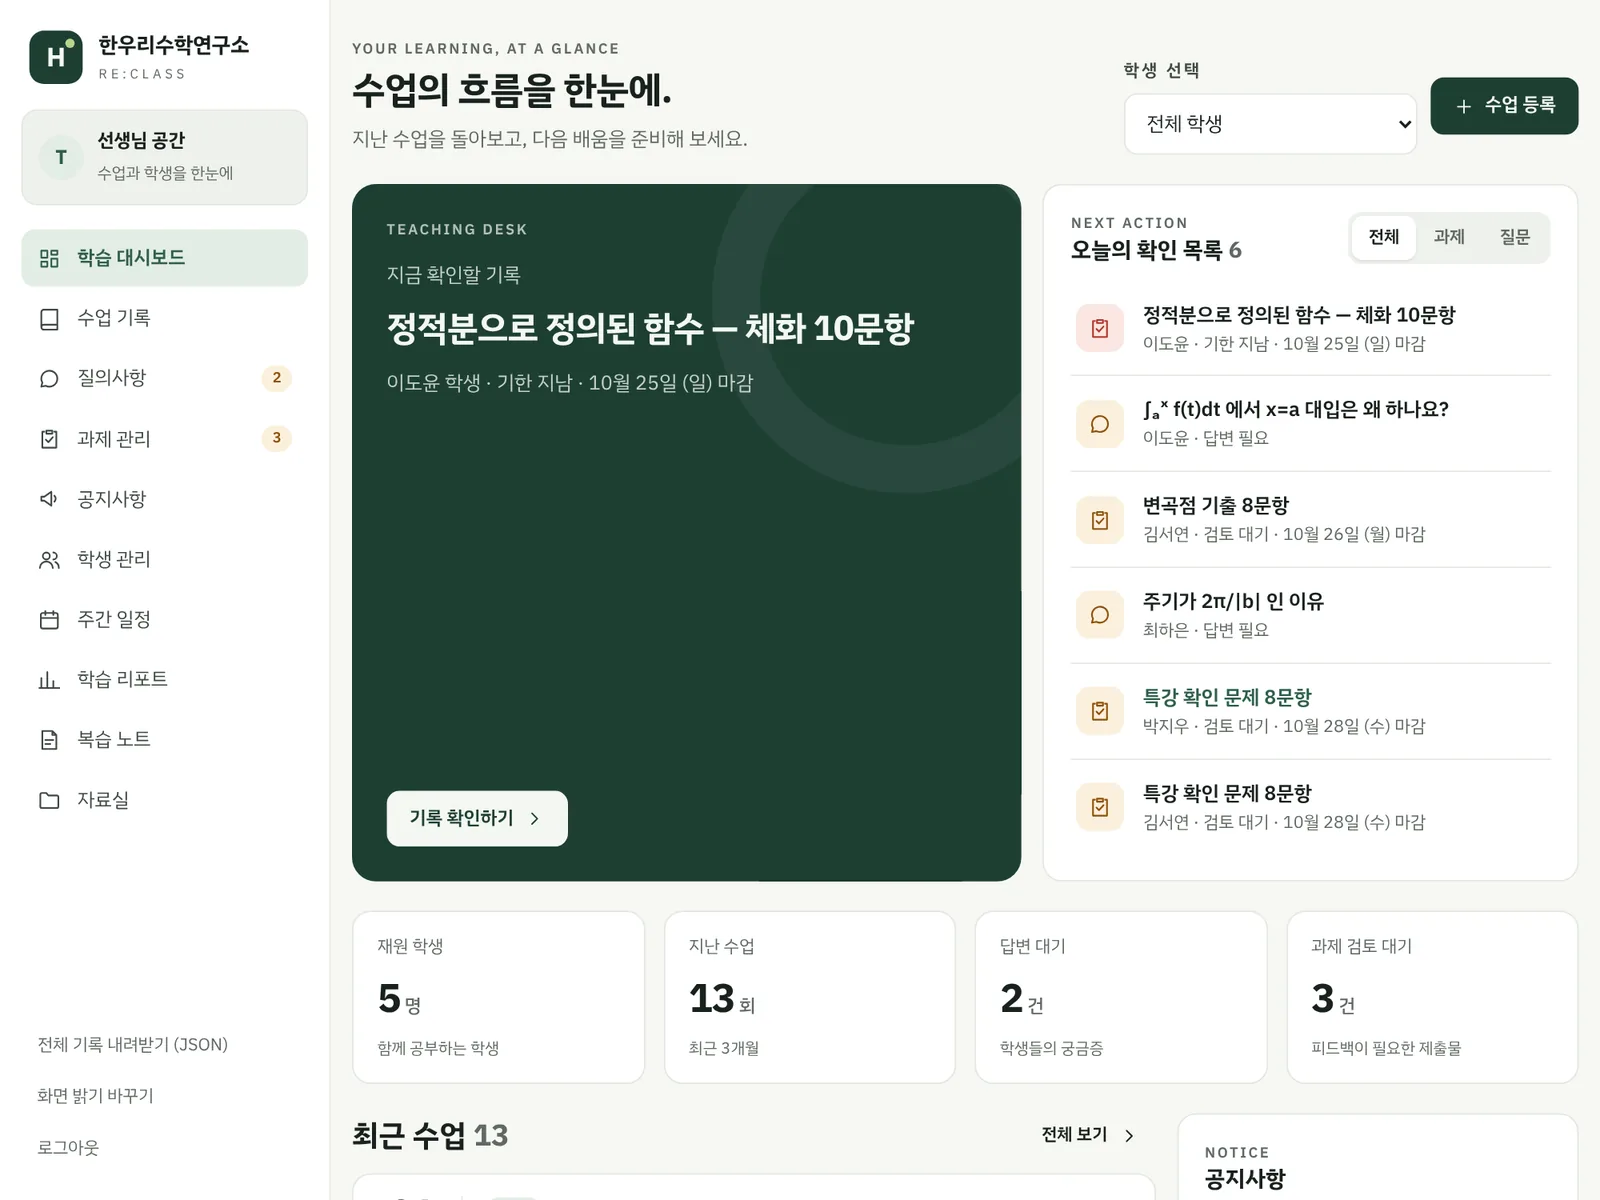Click the 공지사항 notice heading
Image resolution: width=1600 pixels, height=1200 pixels.
(1245, 1179)
